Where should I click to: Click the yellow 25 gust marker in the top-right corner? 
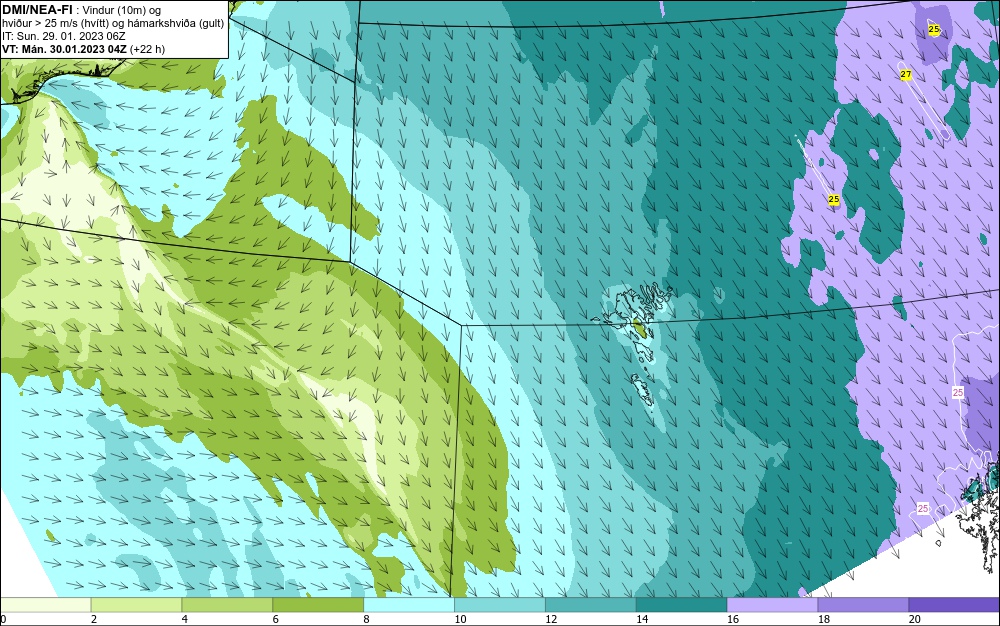[934, 29]
